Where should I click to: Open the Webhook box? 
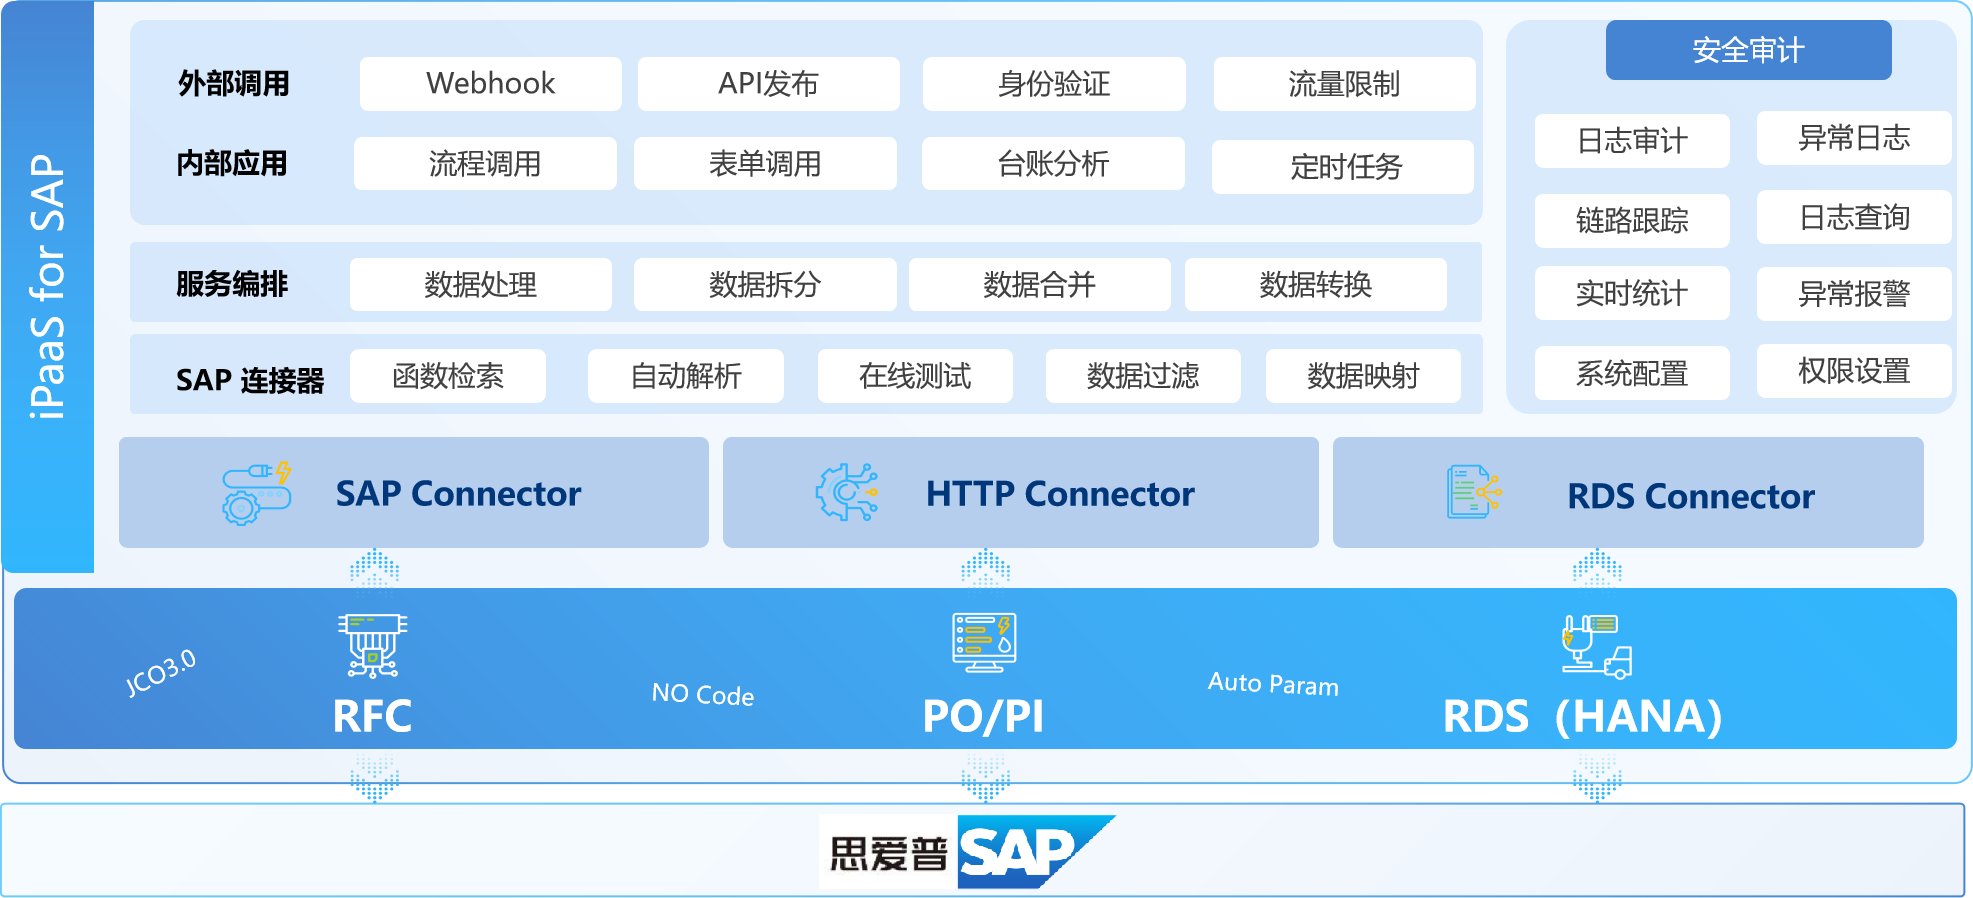(x=491, y=84)
